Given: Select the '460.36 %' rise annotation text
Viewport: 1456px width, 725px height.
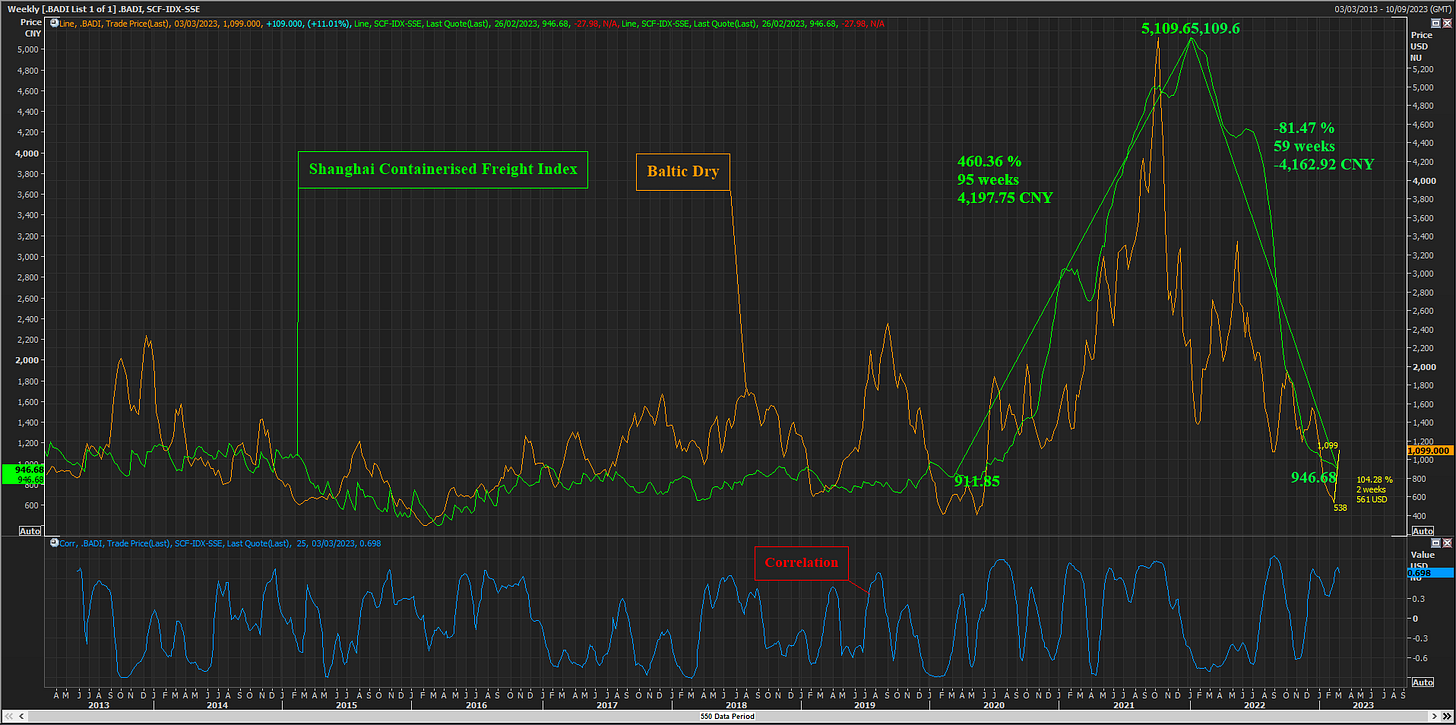Looking at the screenshot, I should (x=990, y=160).
